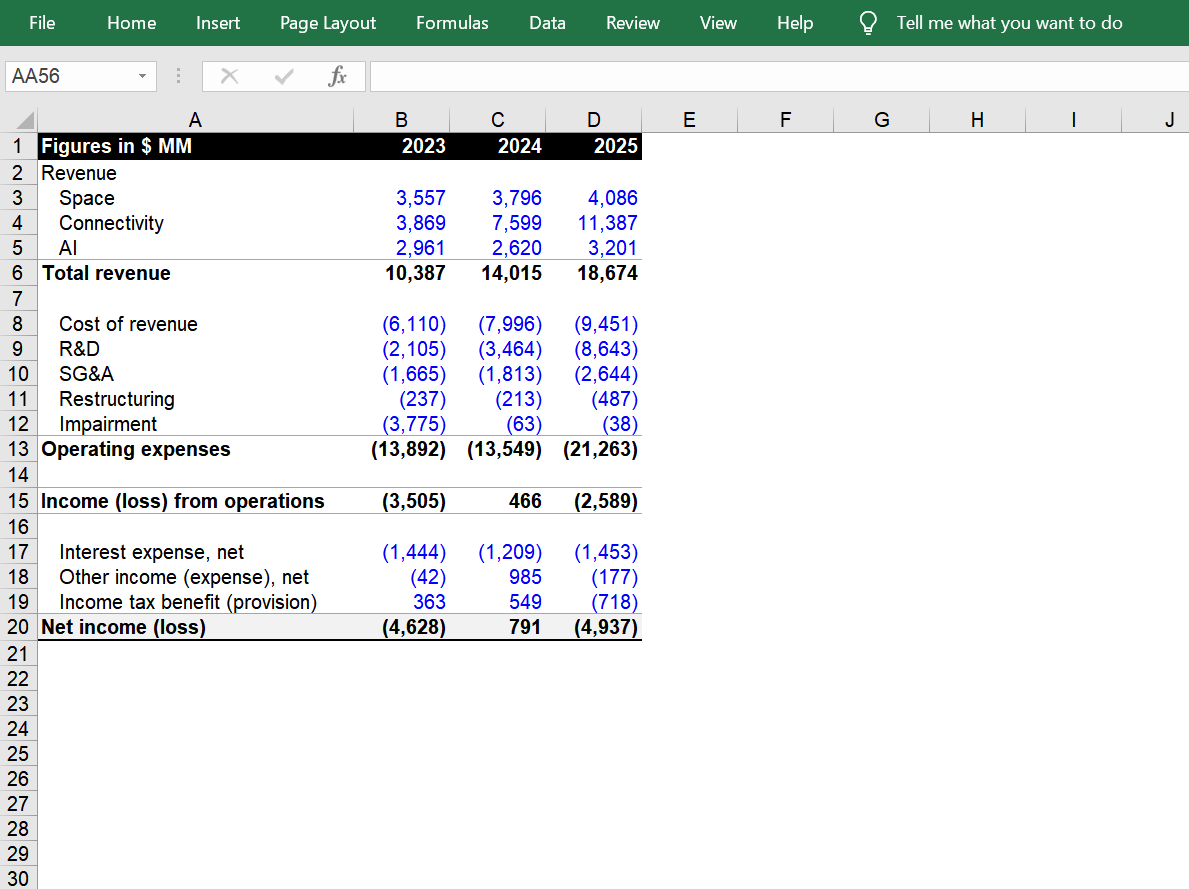The image size is (1189, 889).
Task: Open the Formulas ribbon tab
Action: 452,23
